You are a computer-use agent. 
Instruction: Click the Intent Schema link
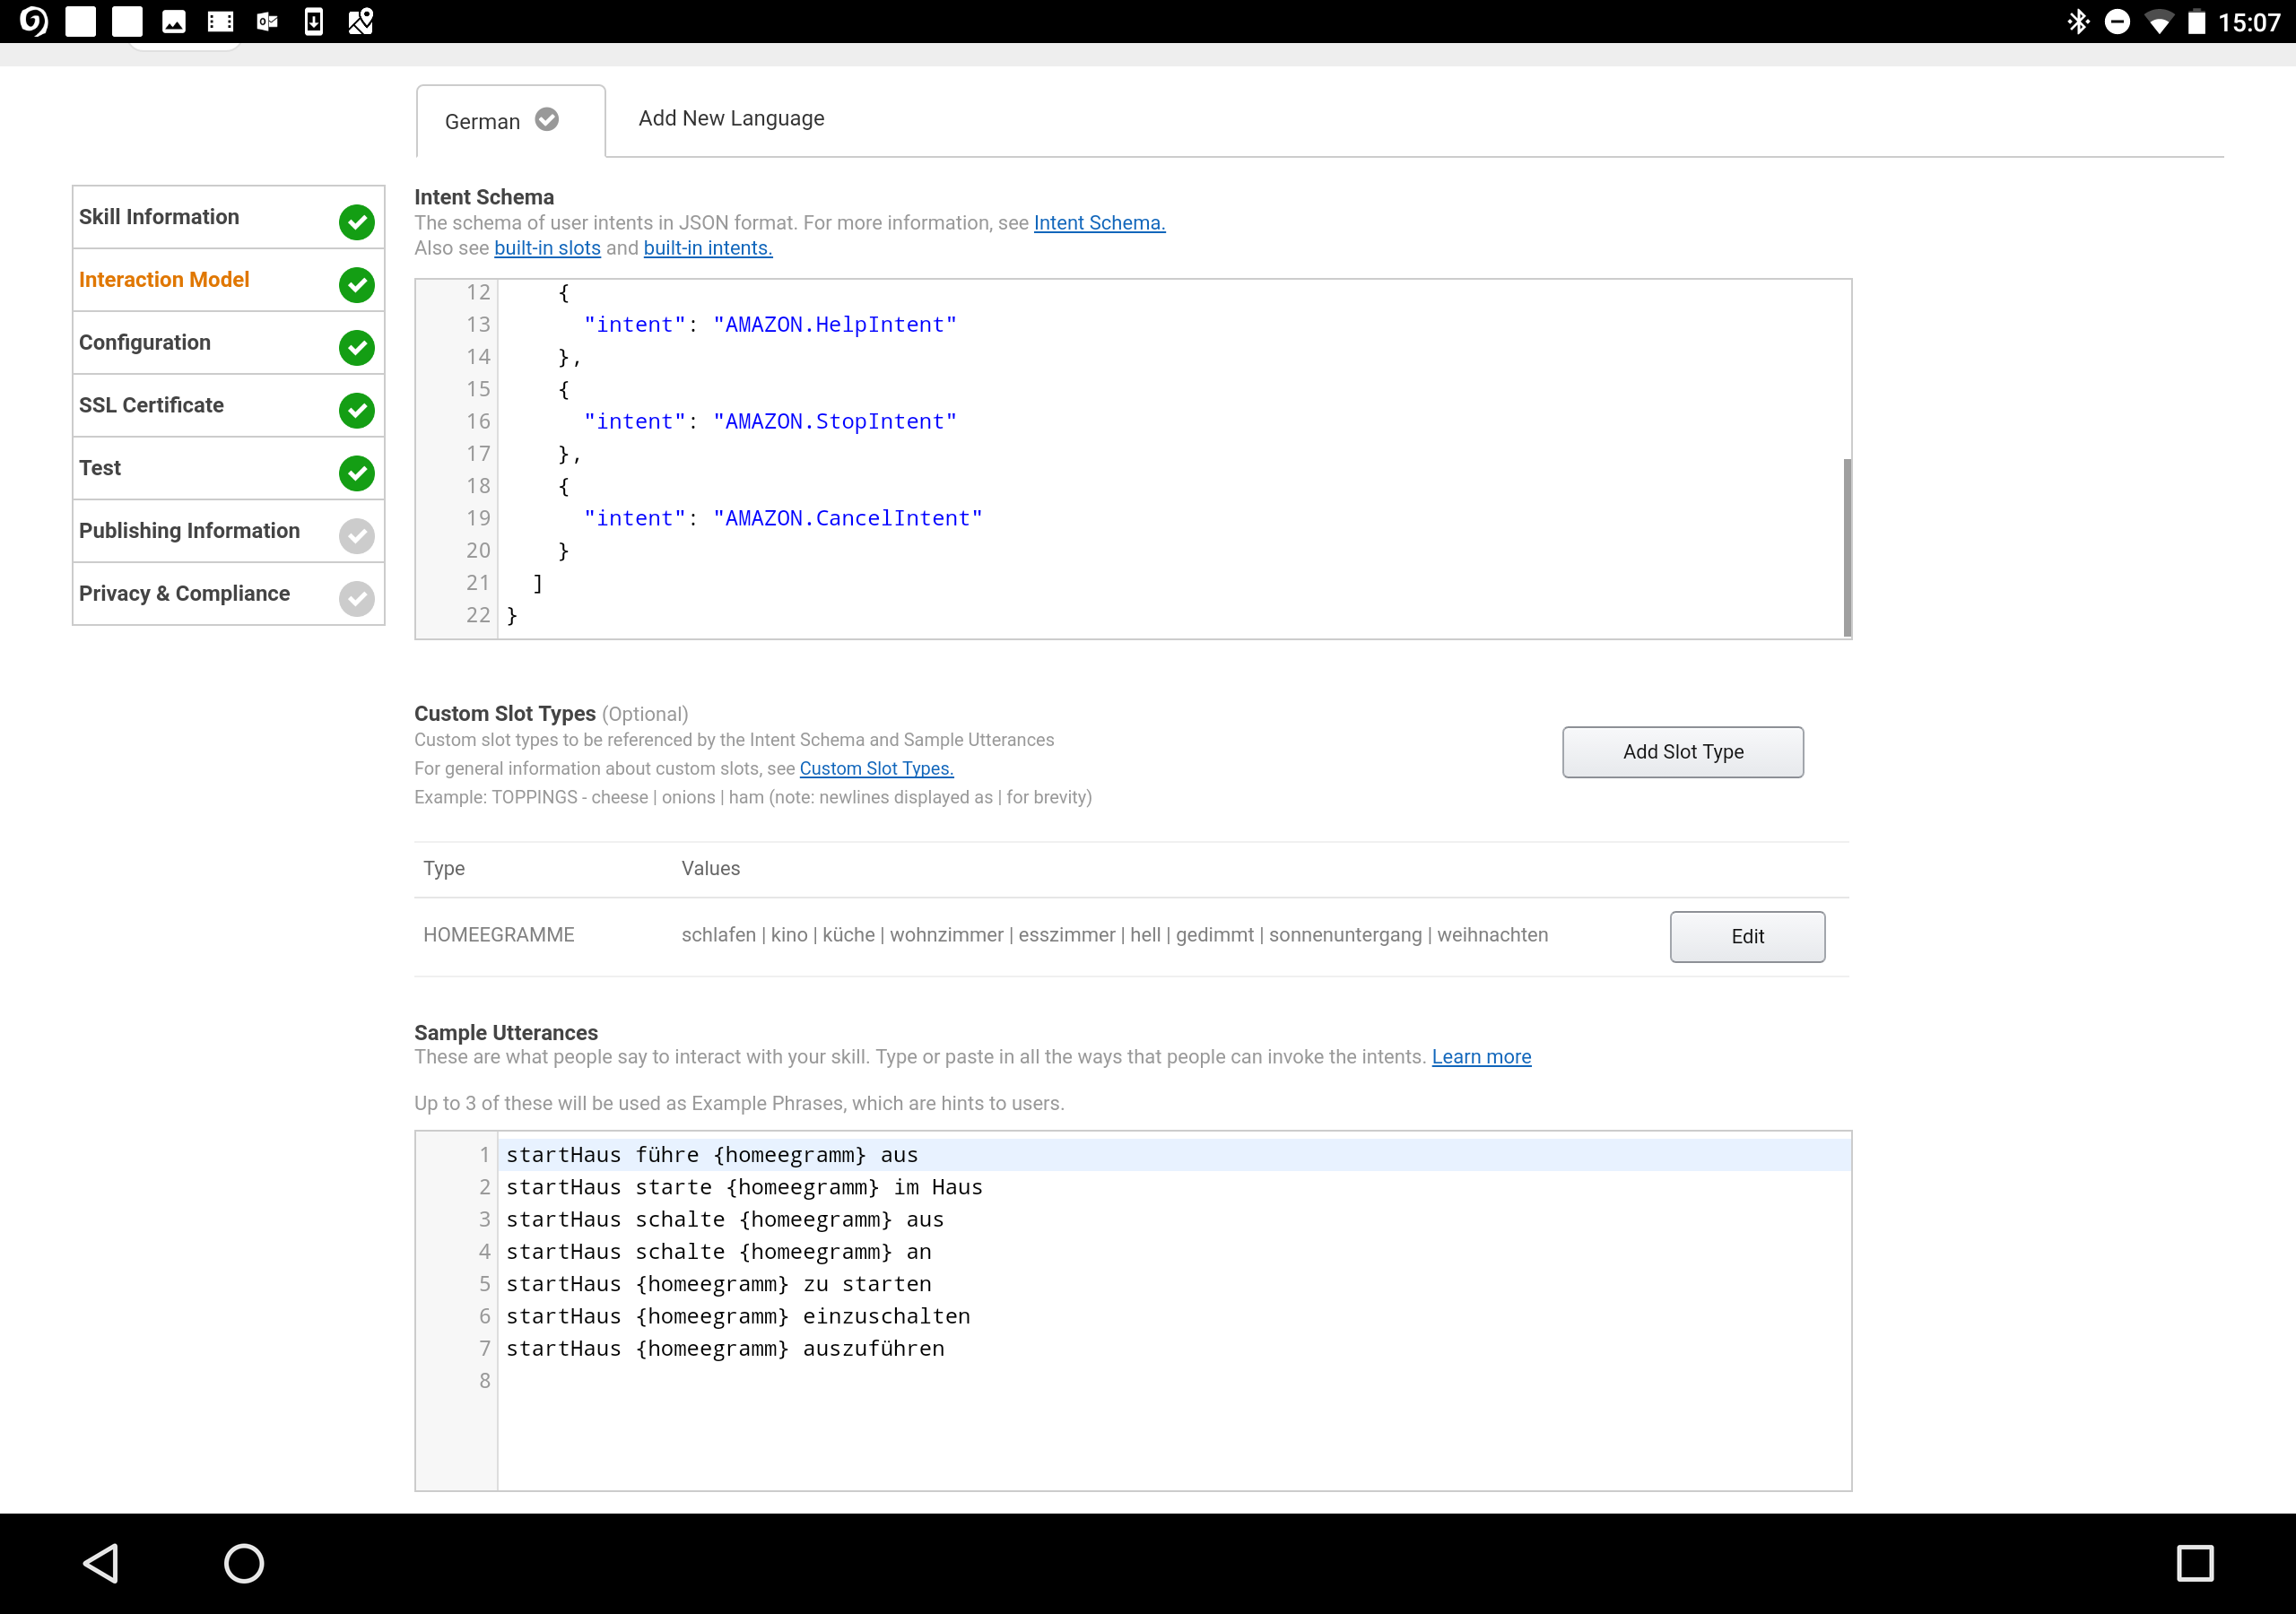pyautogui.click(x=1098, y=221)
